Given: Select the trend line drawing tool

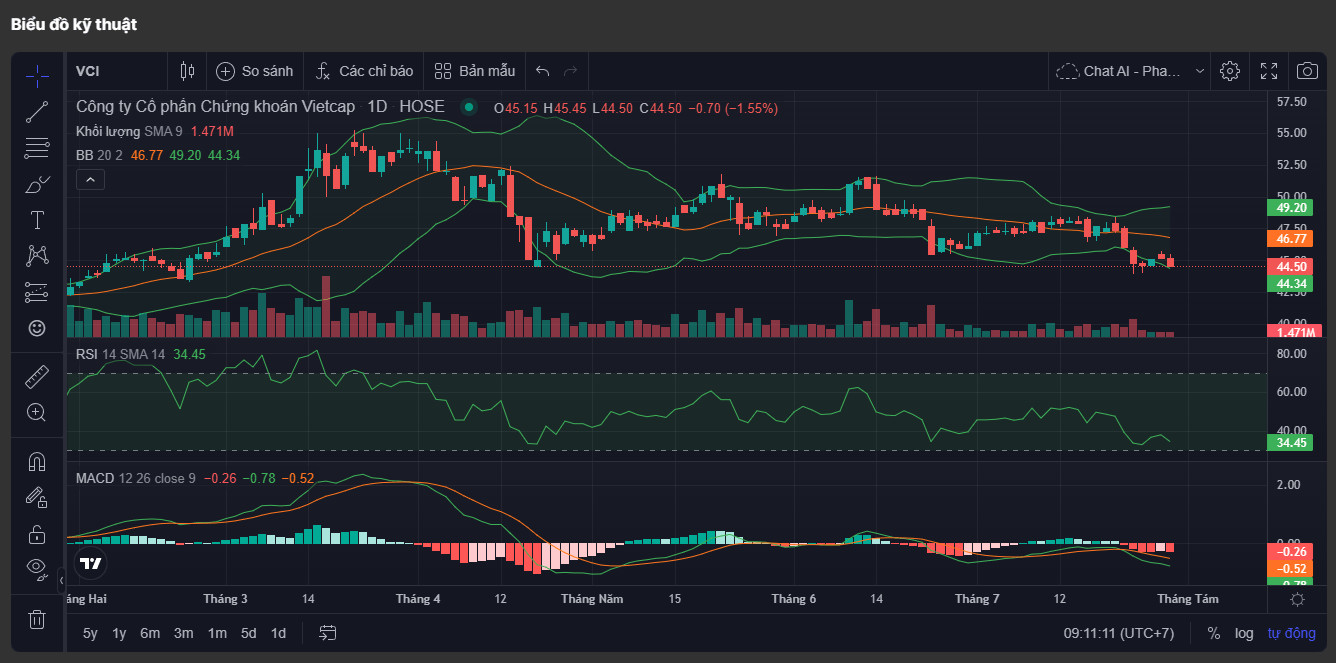Looking at the screenshot, I should tap(37, 111).
